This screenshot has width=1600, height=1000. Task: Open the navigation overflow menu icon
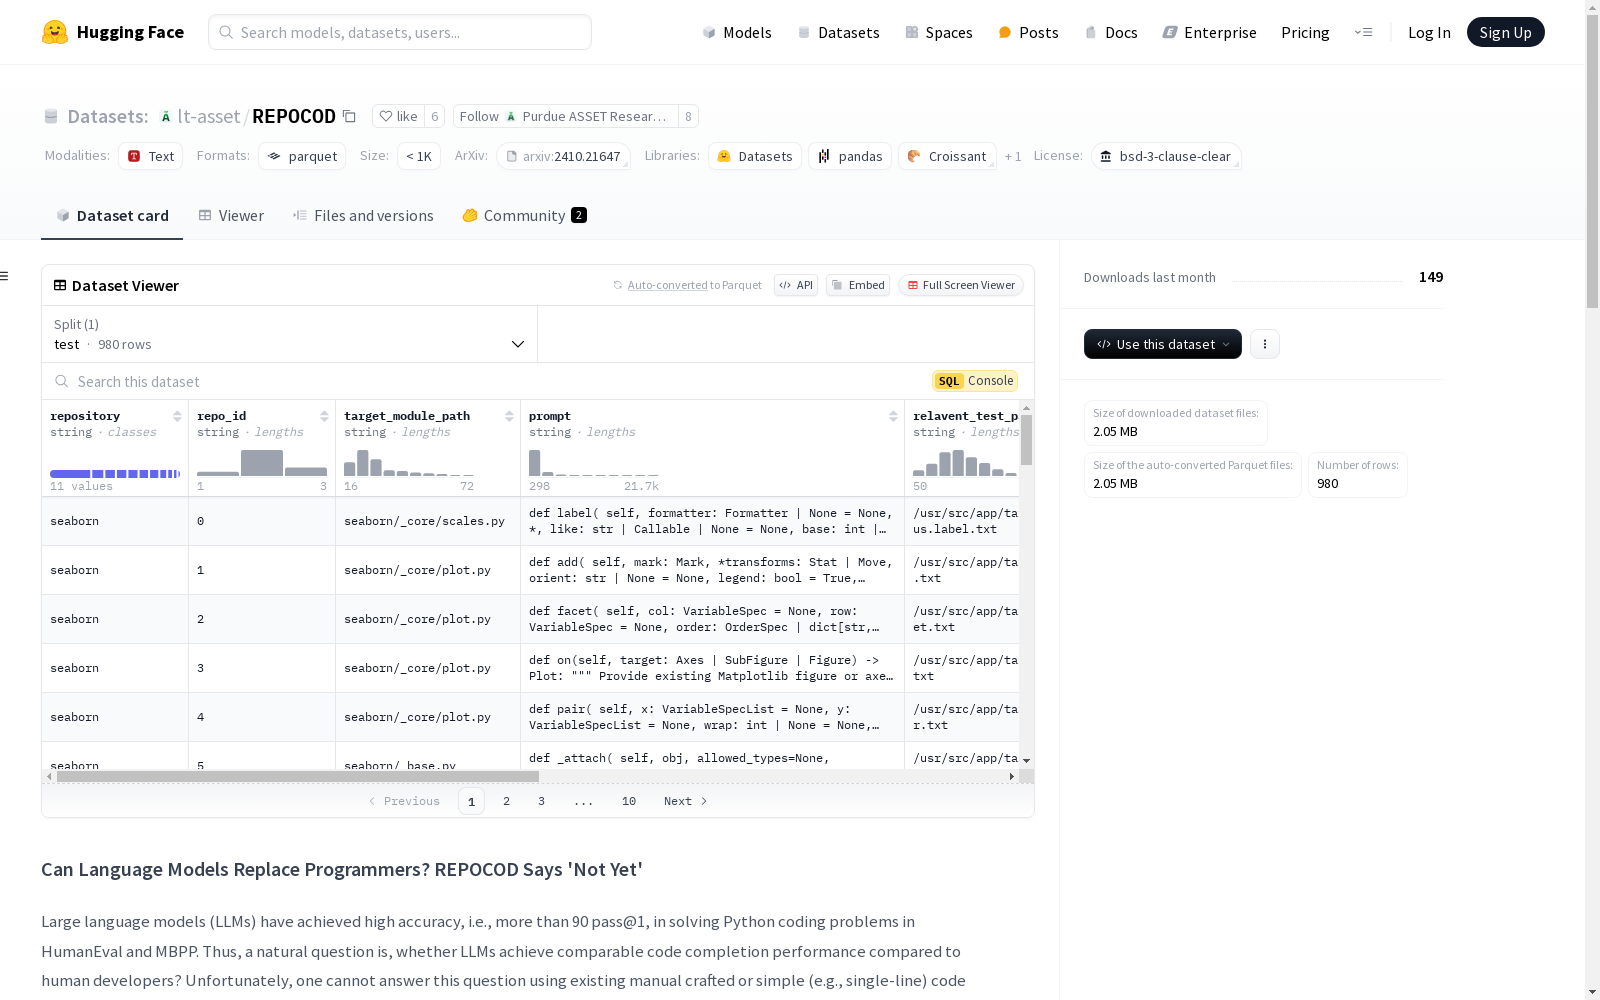[x=1363, y=32]
